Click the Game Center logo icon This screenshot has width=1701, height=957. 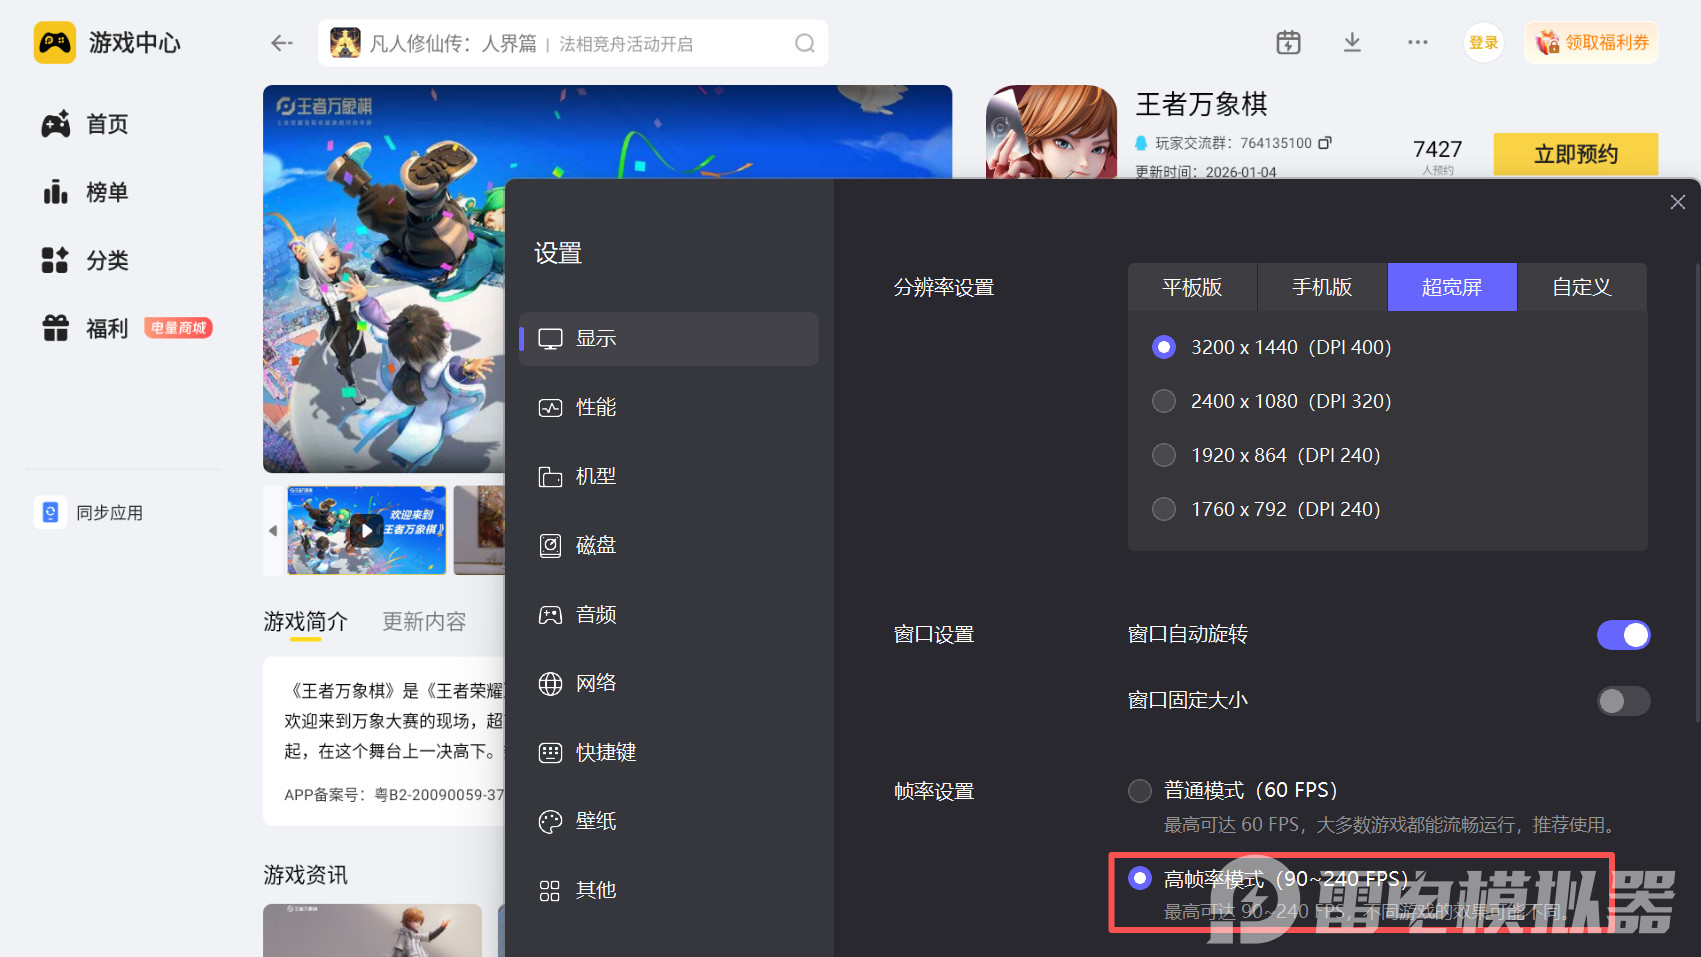(55, 43)
